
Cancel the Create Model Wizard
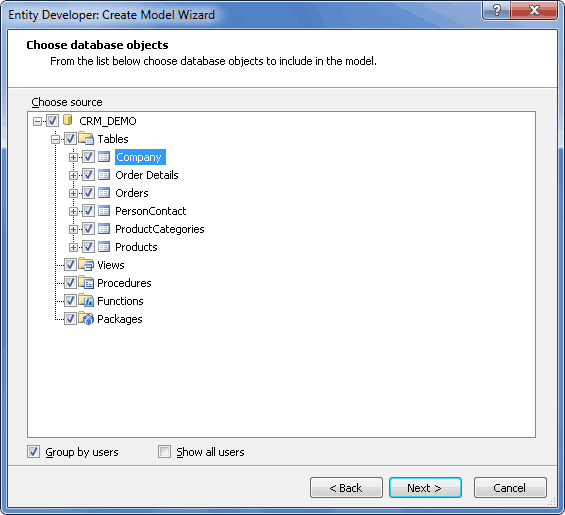point(510,488)
